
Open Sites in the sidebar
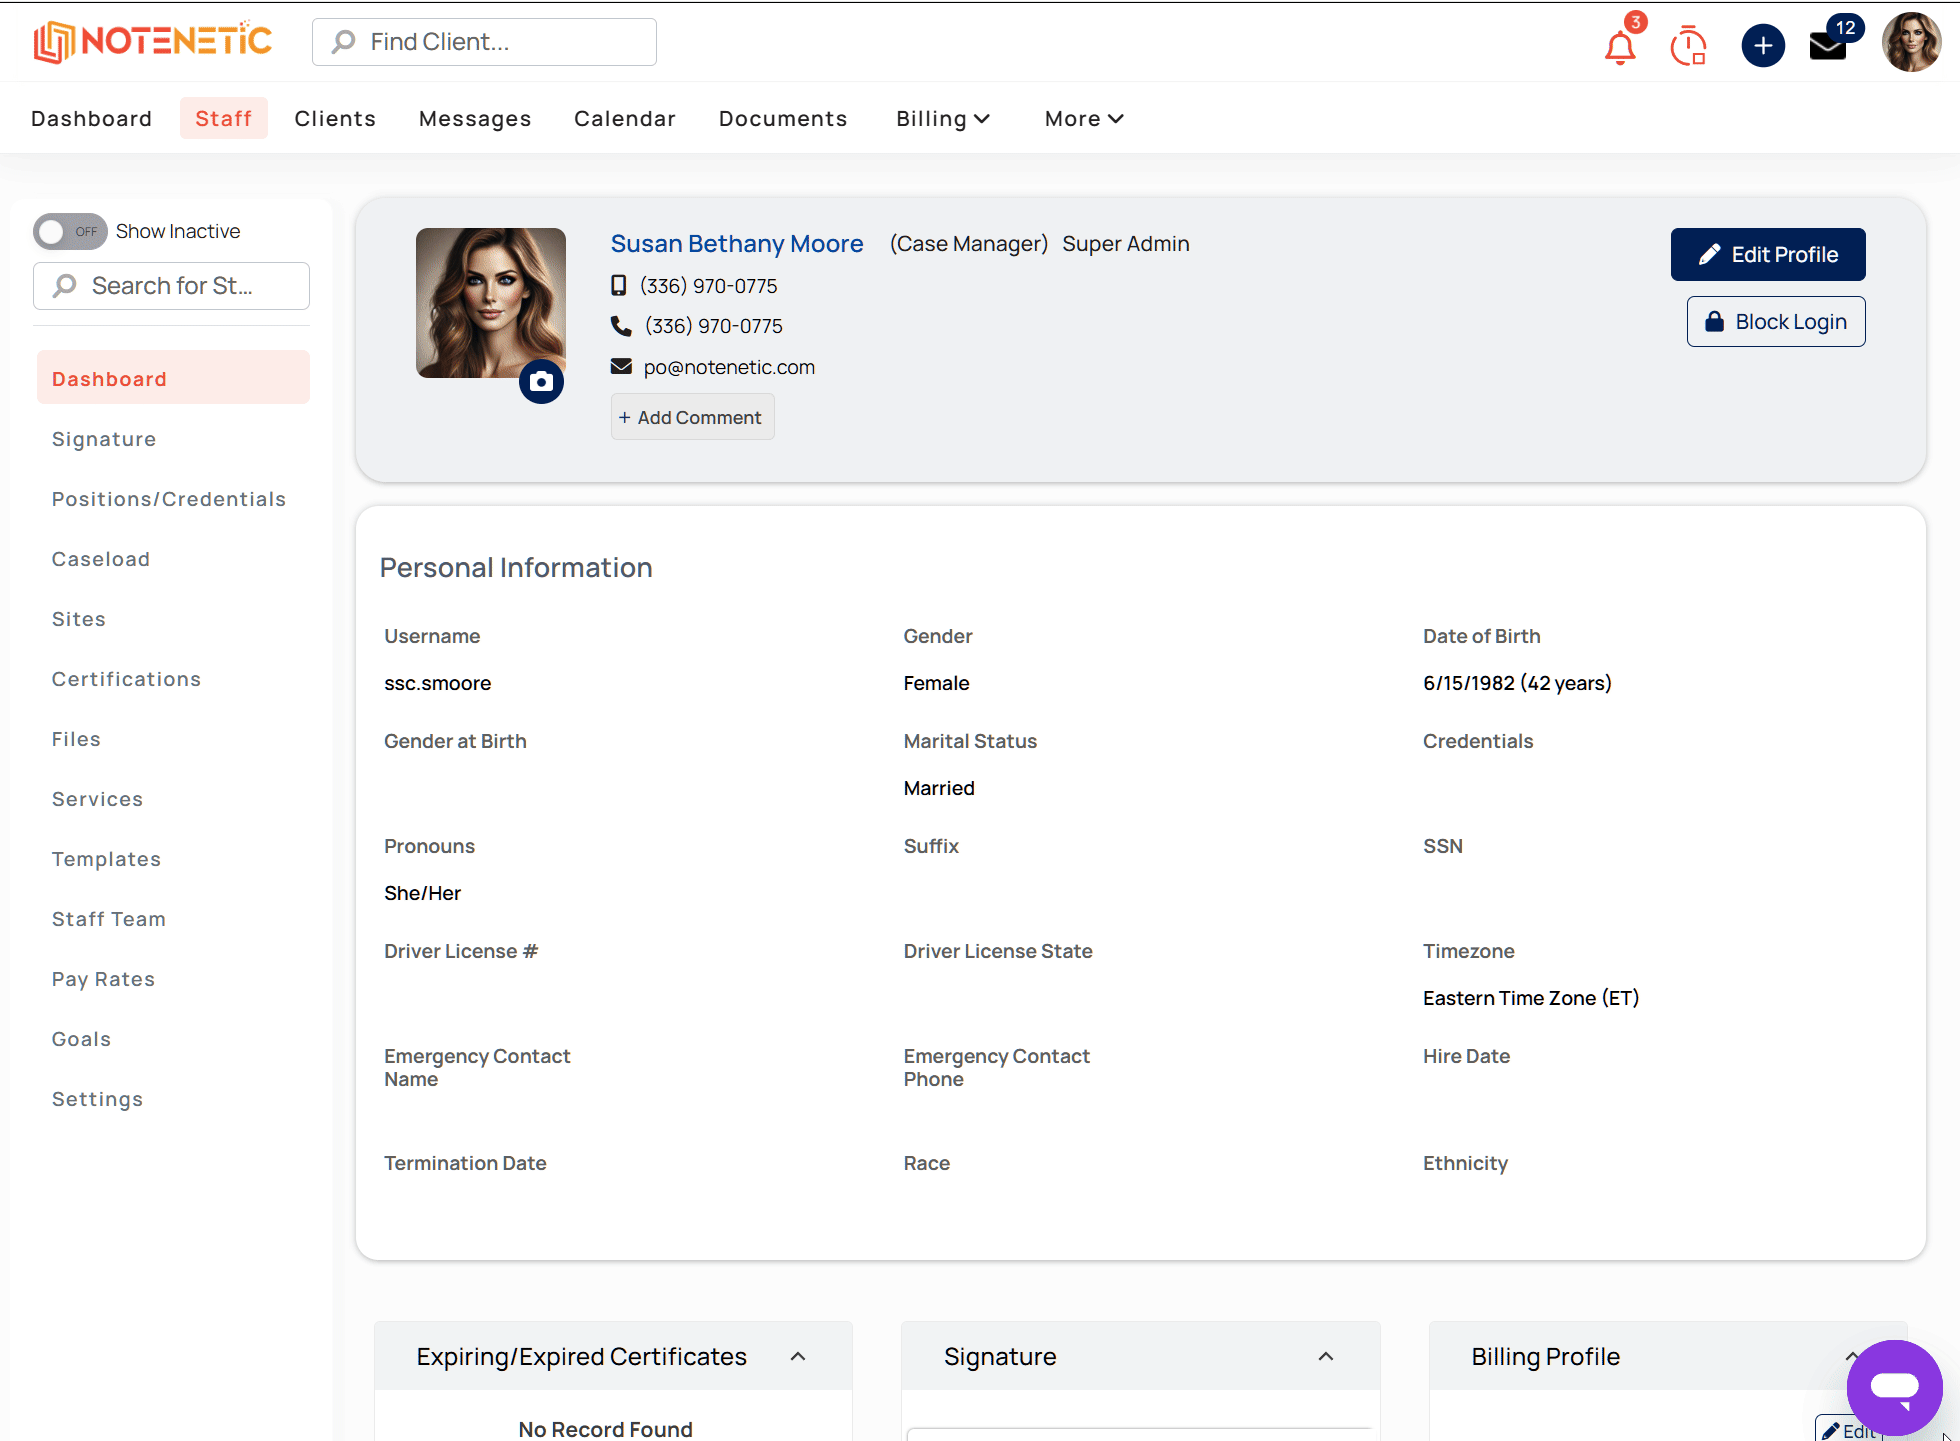79,619
